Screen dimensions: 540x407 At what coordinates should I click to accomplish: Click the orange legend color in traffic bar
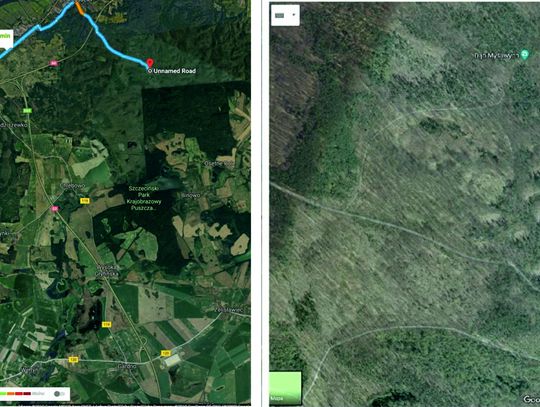click(10, 394)
